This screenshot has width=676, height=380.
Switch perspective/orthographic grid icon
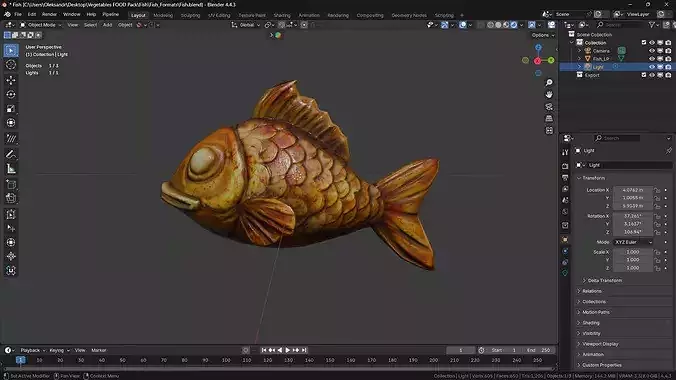pos(549,118)
